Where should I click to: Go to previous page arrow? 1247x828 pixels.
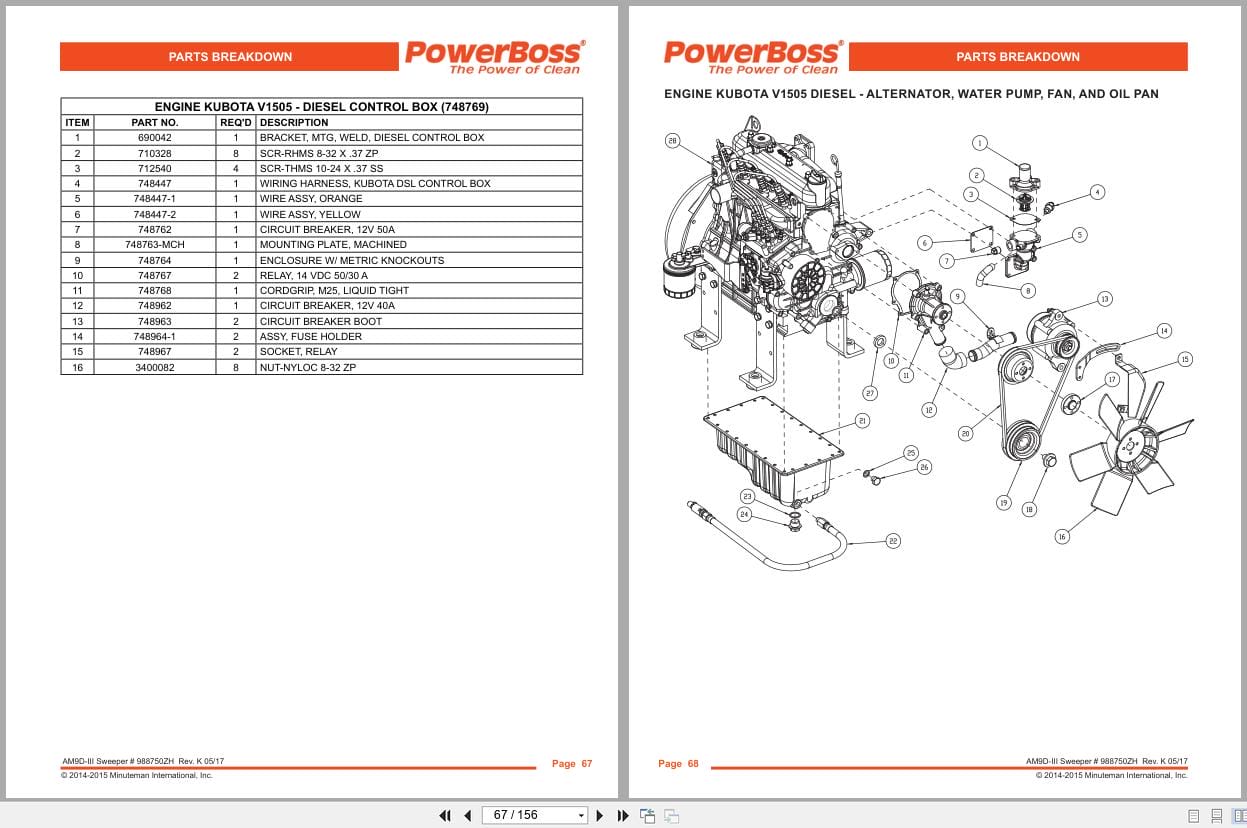pos(467,816)
